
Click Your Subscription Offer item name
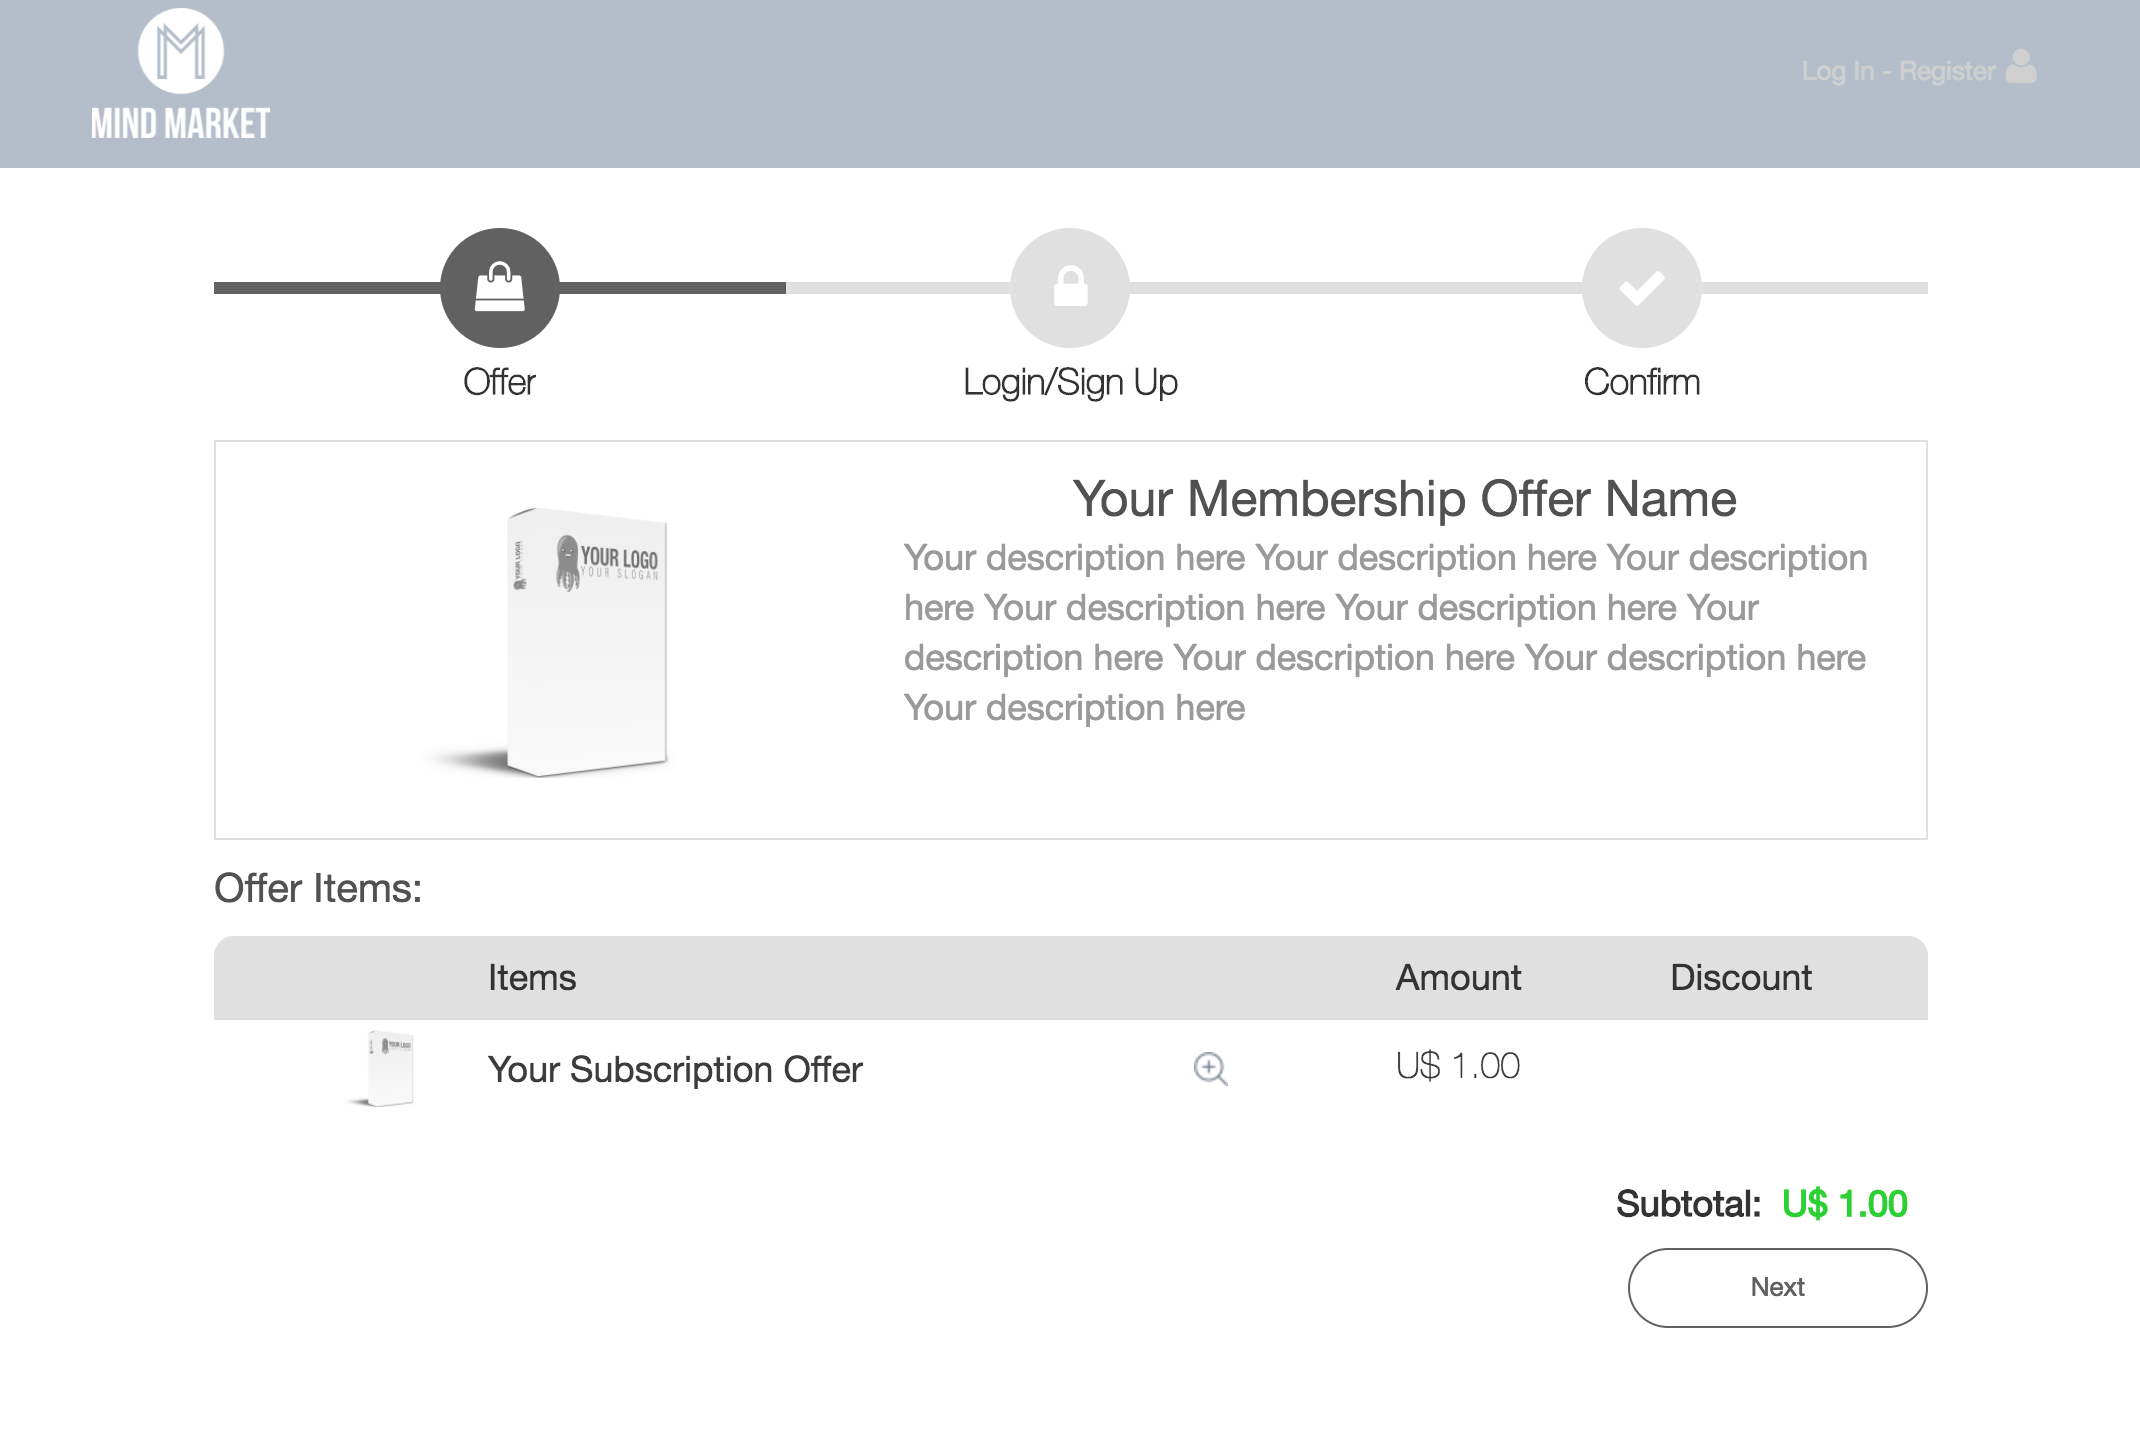[x=675, y=1069]
